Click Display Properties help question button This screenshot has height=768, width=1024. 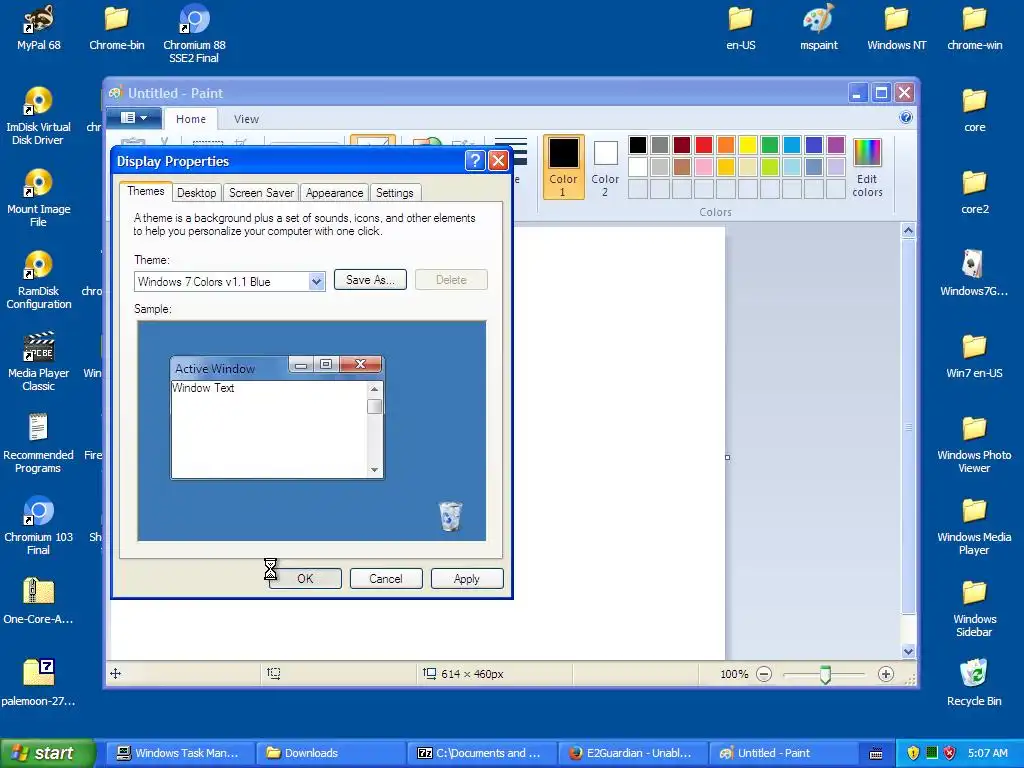click(475, 161)
